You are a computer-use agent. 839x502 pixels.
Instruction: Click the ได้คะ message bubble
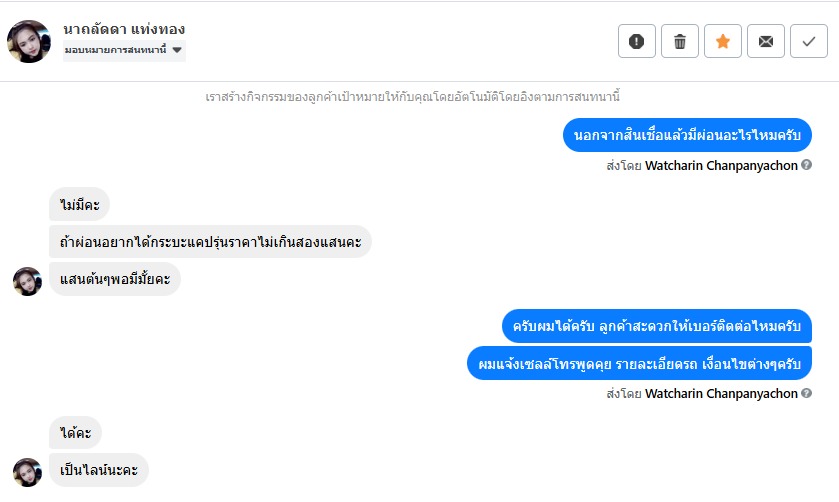click(x=75, y=433)
